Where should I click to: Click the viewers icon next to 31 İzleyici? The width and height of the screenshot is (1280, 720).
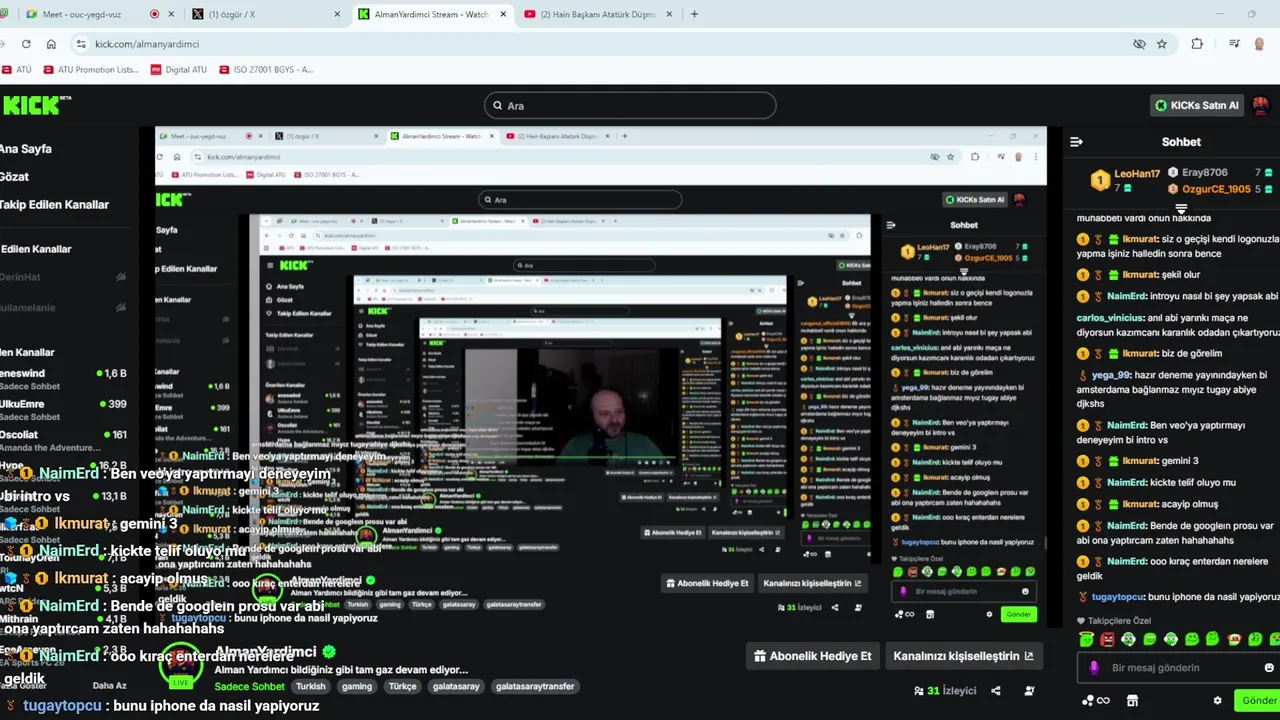[x=919, y=691]
